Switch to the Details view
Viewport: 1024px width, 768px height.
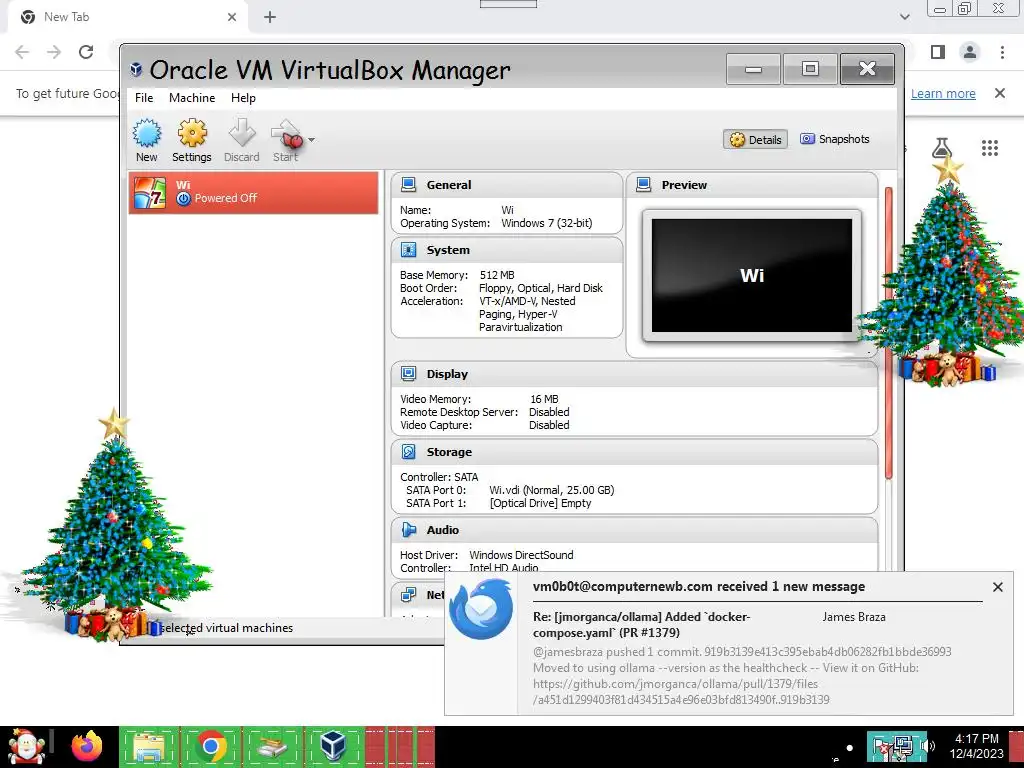click(755, 139)
